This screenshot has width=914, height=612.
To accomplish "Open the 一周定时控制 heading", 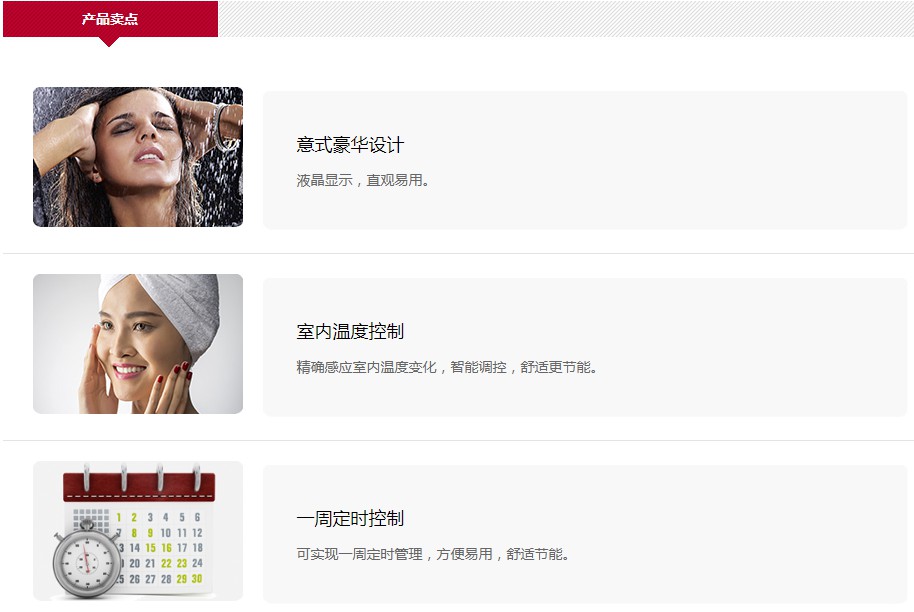I will [x=350, y=519].
